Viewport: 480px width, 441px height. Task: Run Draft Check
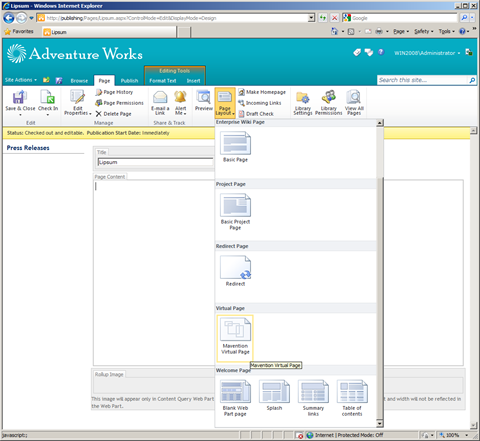(256, 114)
